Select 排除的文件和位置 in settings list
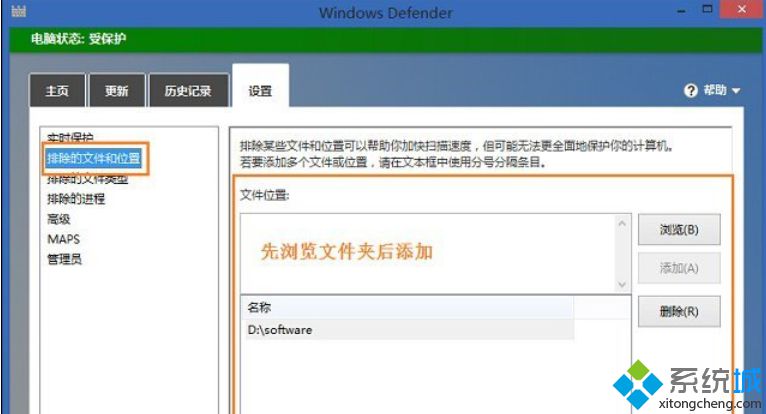This screenshot has width=766, height=414. (x=94, y=158)
